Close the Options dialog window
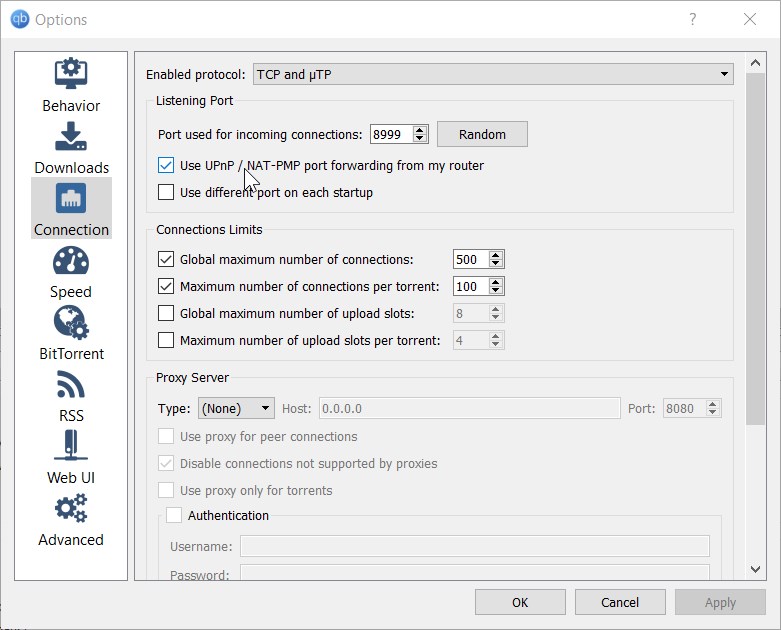This screenshot has height=630, width=781. coord(750,19)
